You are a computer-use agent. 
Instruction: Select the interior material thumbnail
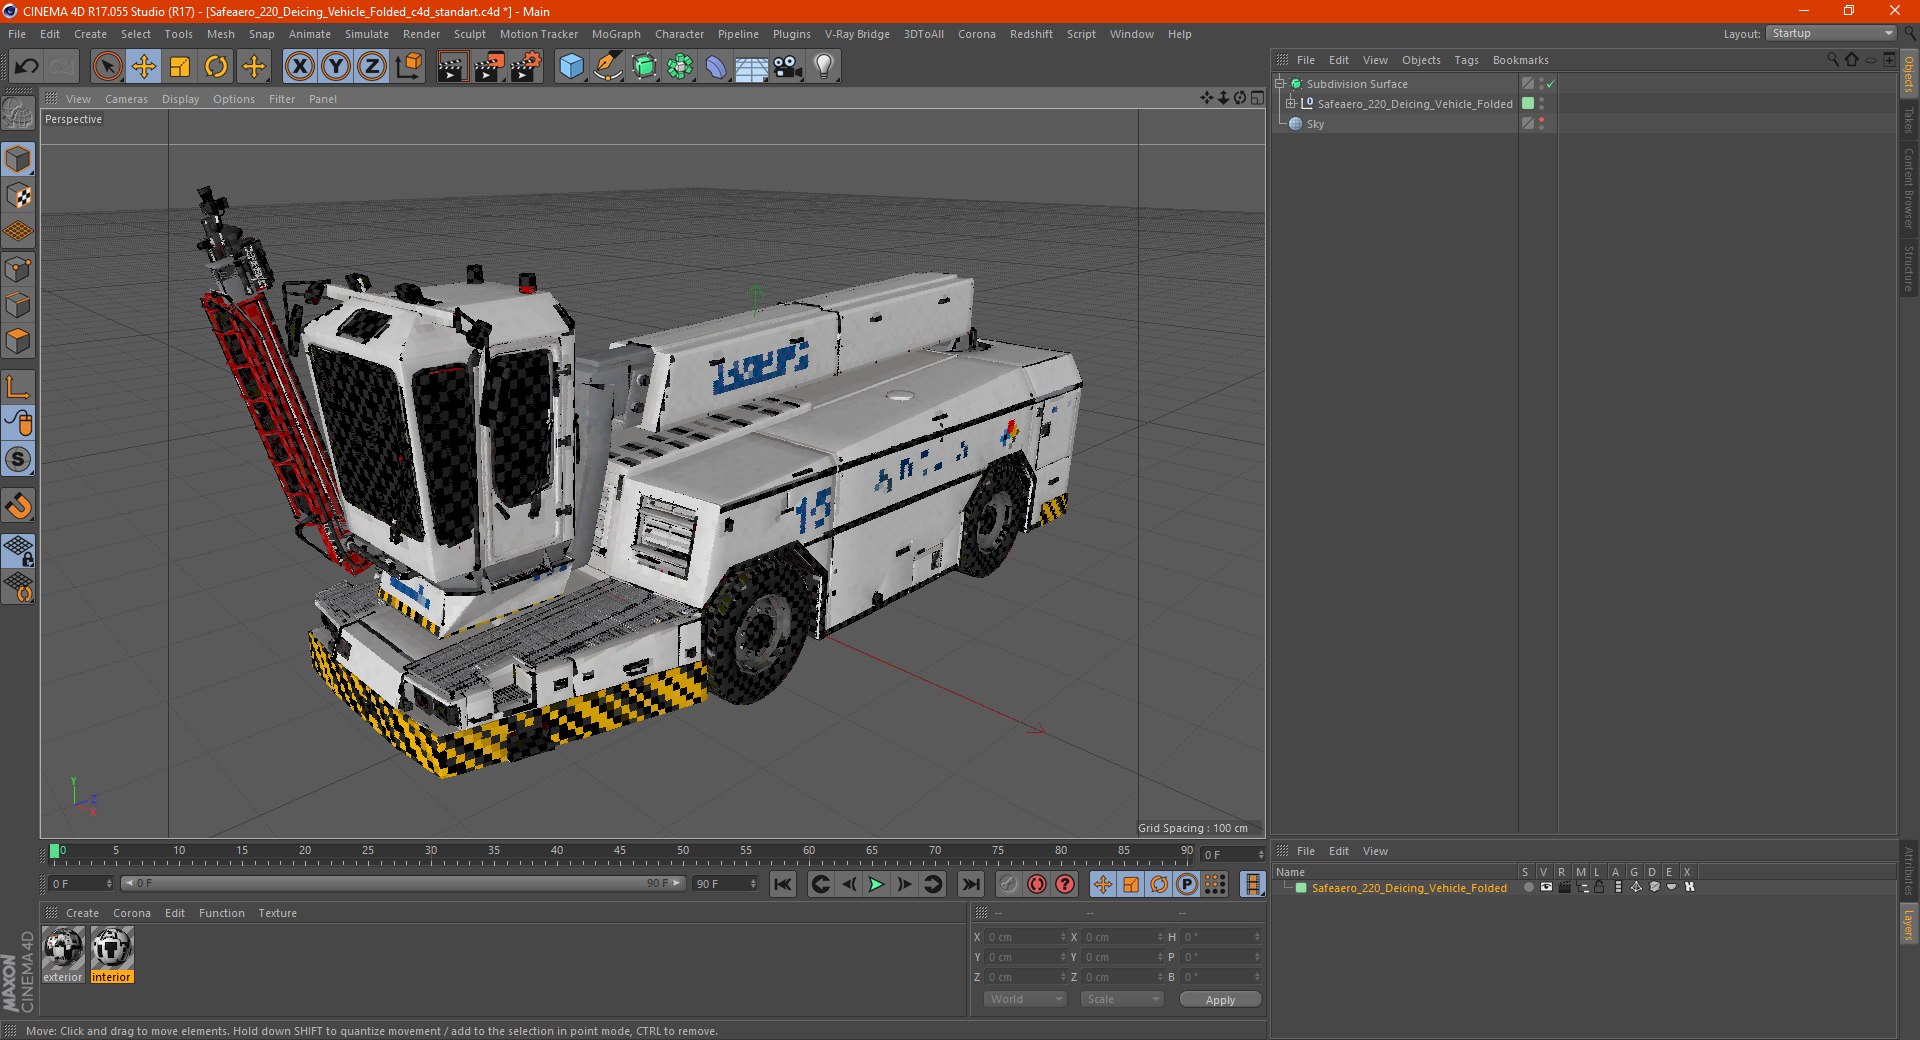click(111, 954)
